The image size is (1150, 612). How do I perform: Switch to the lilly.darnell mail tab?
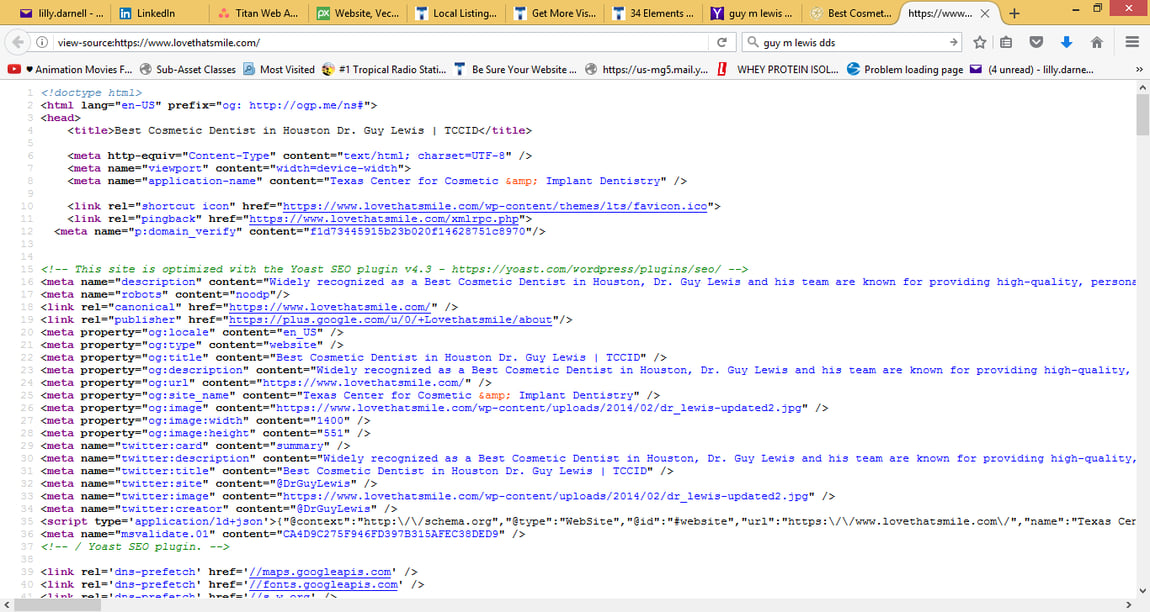61,13
